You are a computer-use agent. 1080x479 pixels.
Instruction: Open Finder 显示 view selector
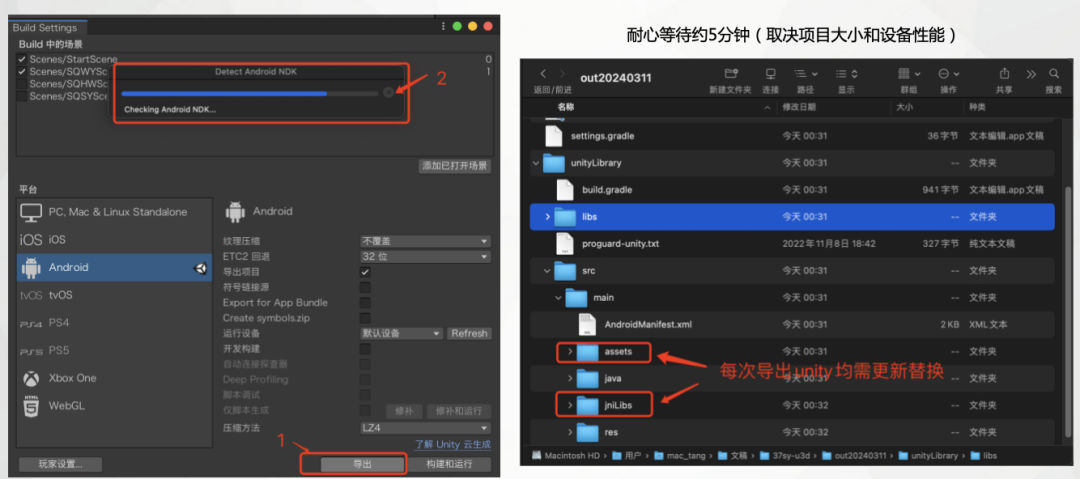click(847, 73)
